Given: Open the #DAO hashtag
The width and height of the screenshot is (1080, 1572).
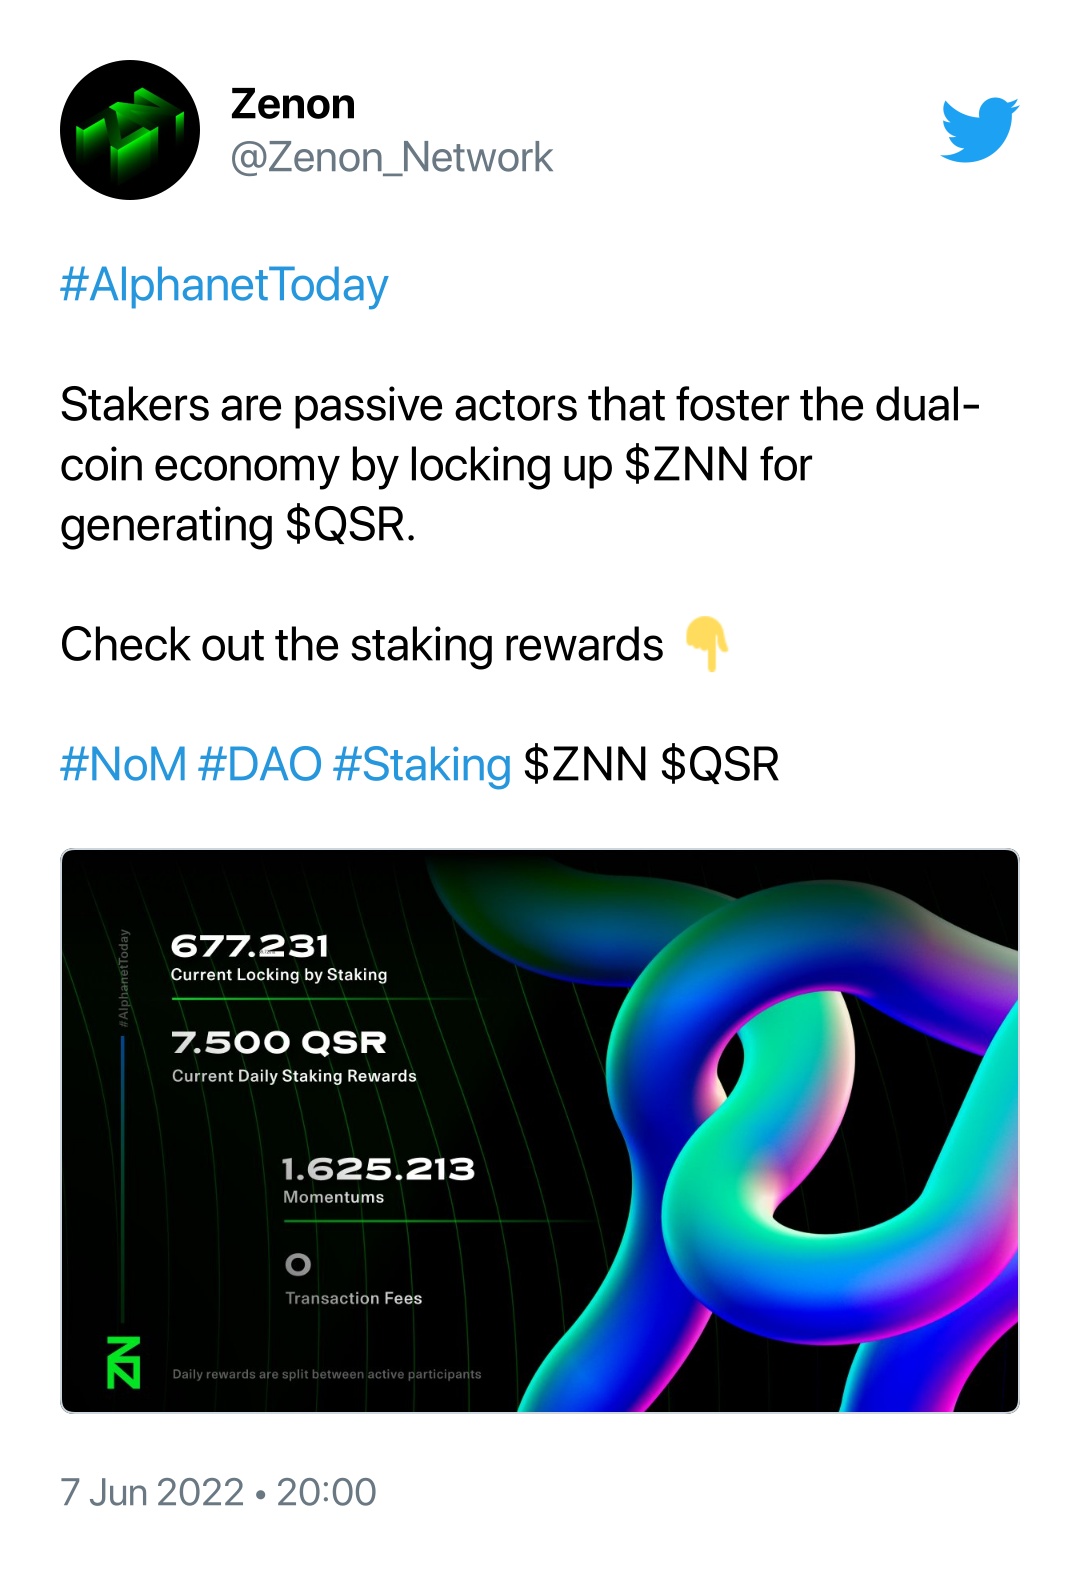Looking at the screenshot, I should click(260, 765).
